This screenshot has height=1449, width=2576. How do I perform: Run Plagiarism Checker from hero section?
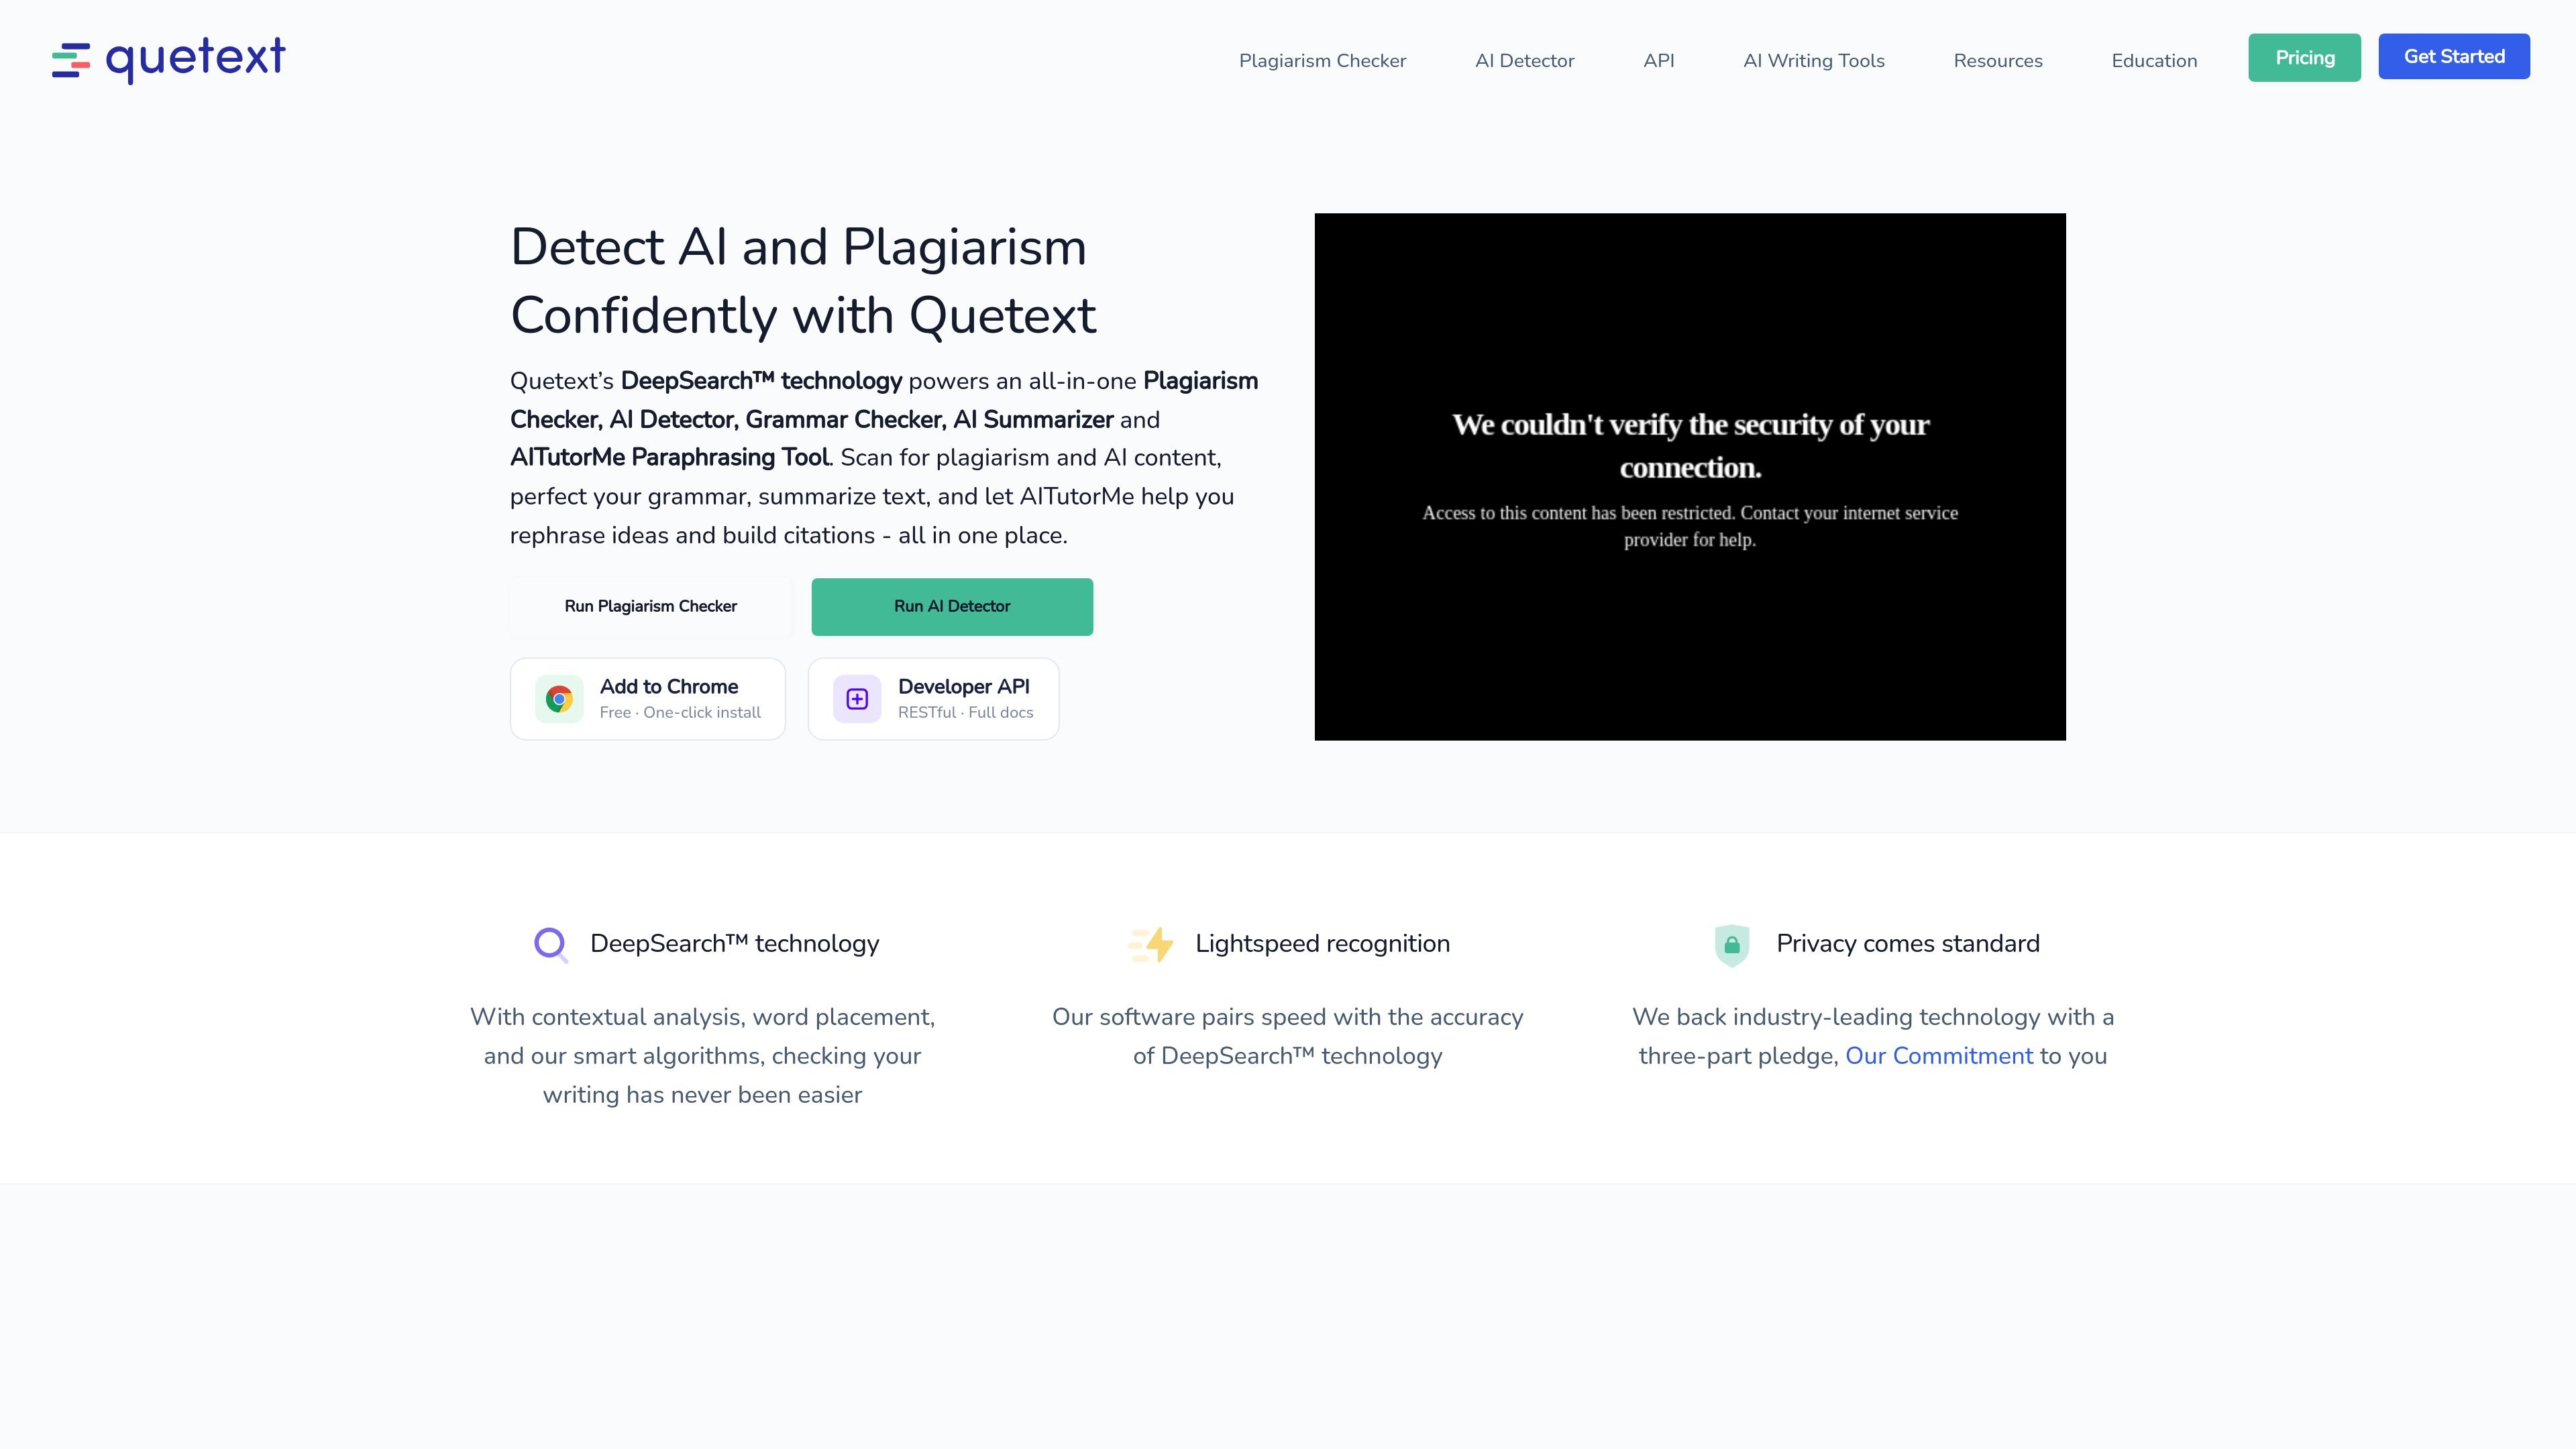(651, 606)
